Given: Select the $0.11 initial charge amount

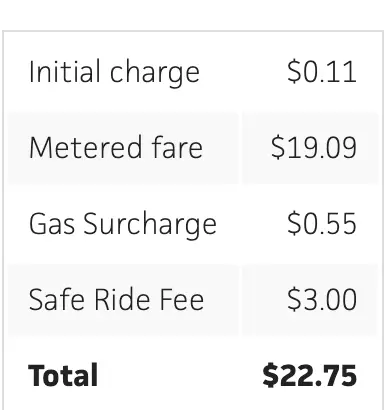Looking at the screenshot, I should 322,71.
